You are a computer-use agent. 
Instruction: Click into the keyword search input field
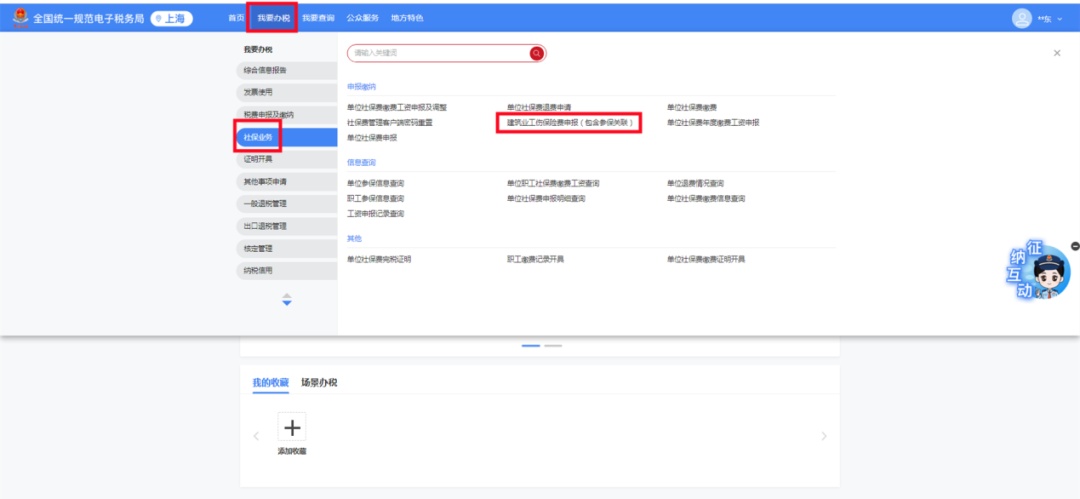[x=439, y=53]
